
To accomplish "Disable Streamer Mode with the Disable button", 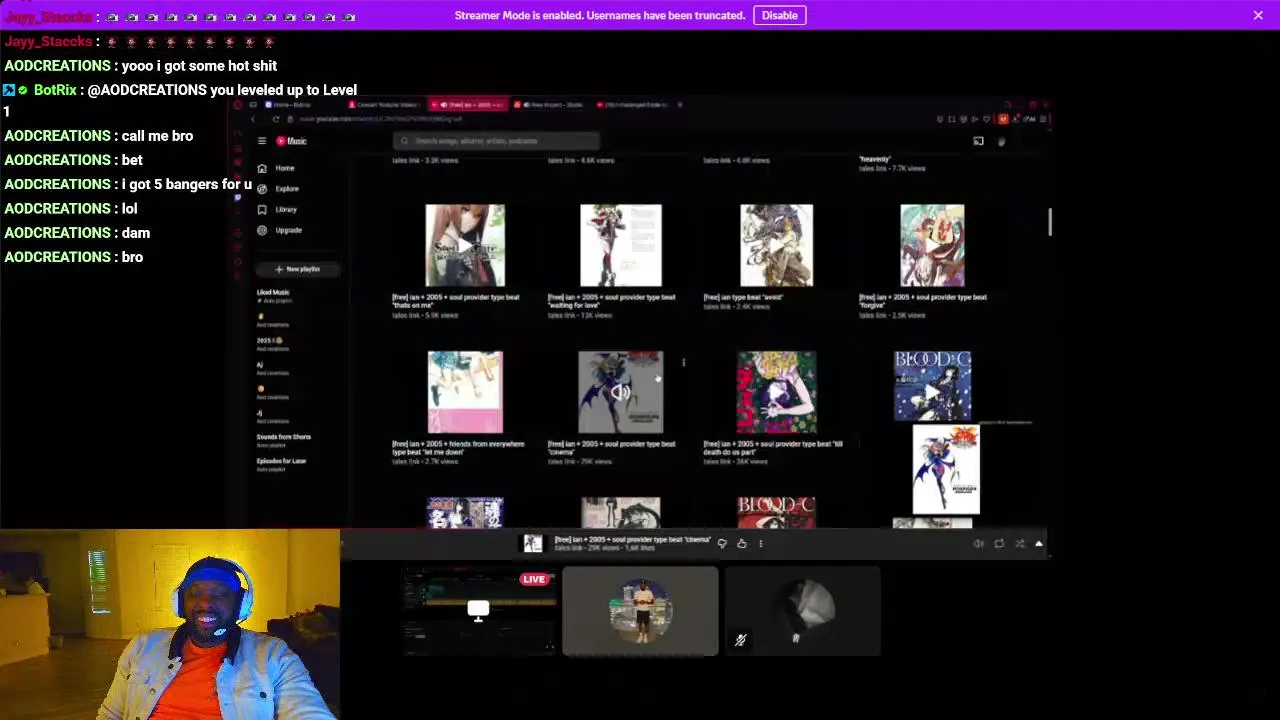I will (779, 15).
